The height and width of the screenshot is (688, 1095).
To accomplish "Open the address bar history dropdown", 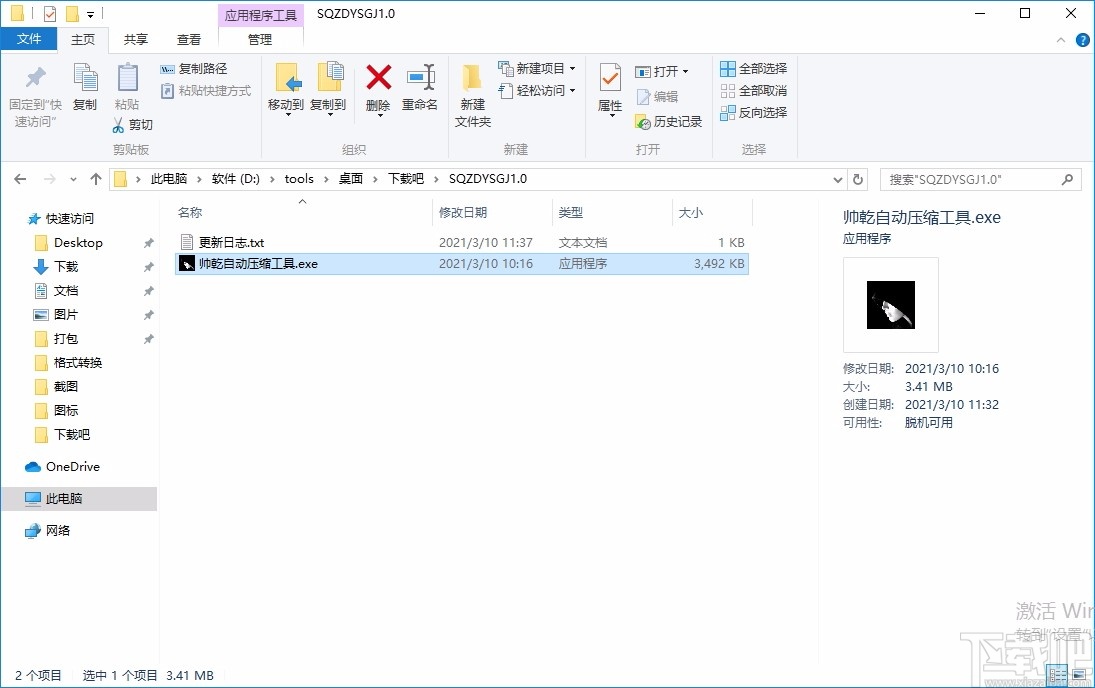I will 838,178.
